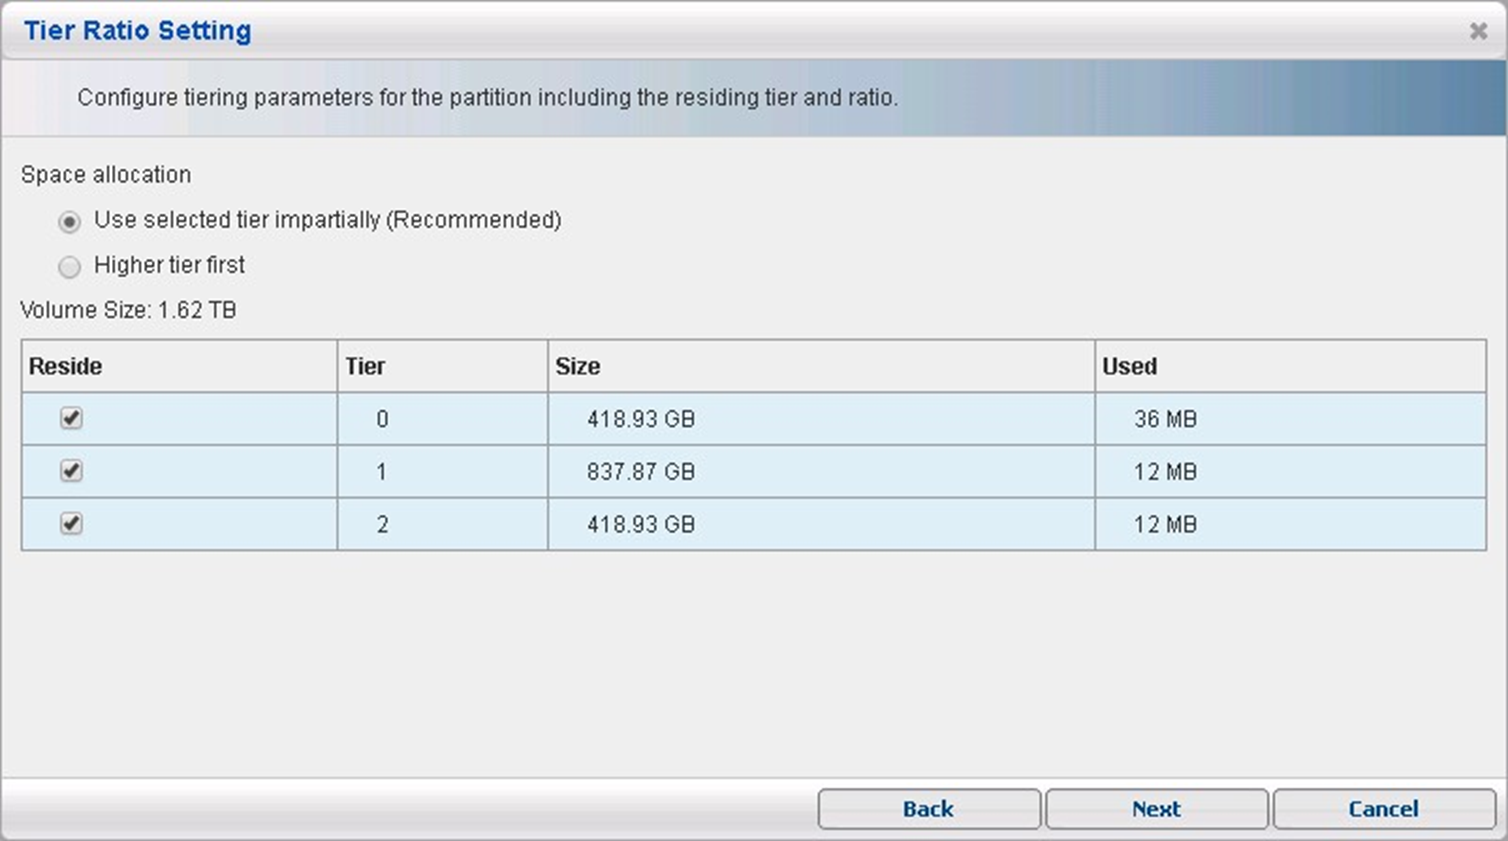This screenshot has width=1508, height=841.
Task: Click the Volume Size 1.62 TB label
Action: (x=128, y=310)
